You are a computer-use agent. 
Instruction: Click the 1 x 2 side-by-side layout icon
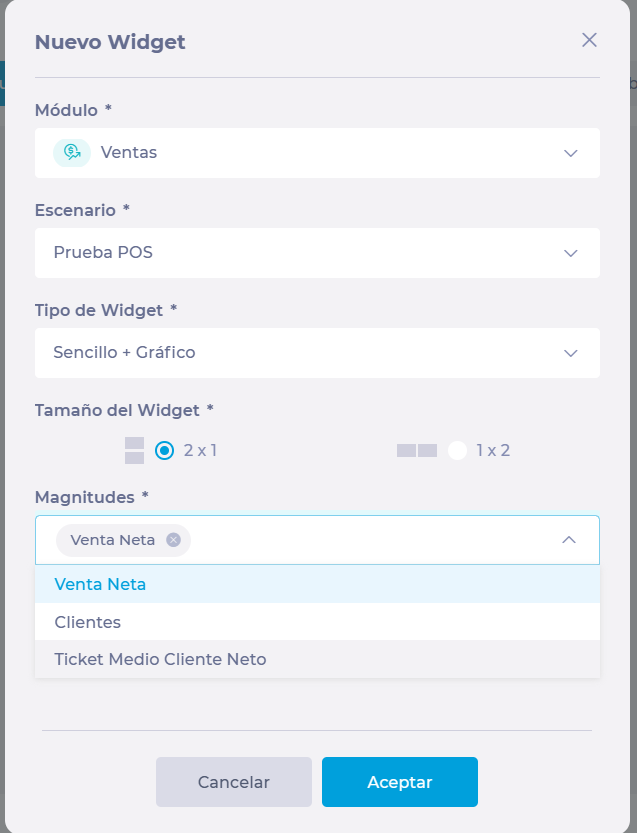point(417,450)
